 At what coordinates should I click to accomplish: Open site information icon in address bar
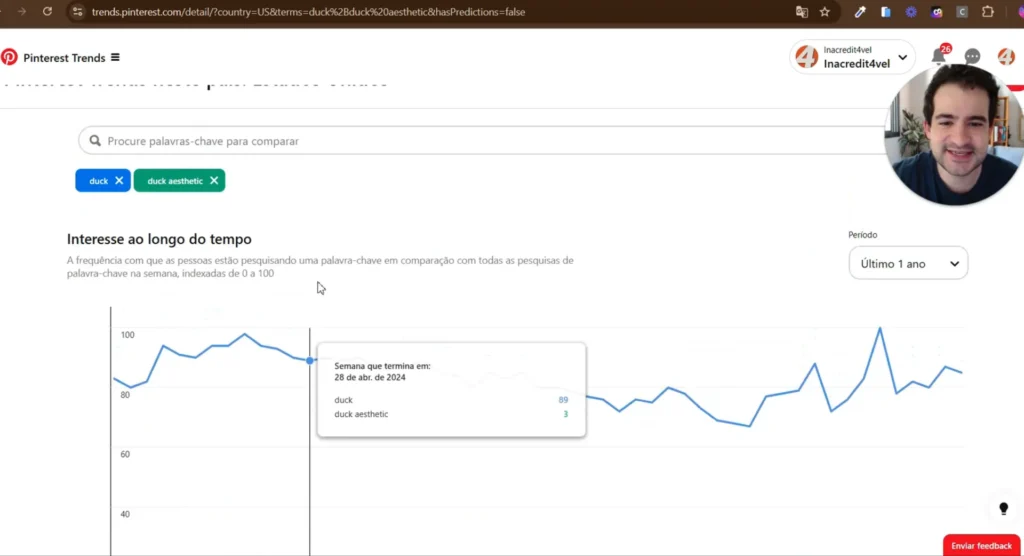coord(77,12)
